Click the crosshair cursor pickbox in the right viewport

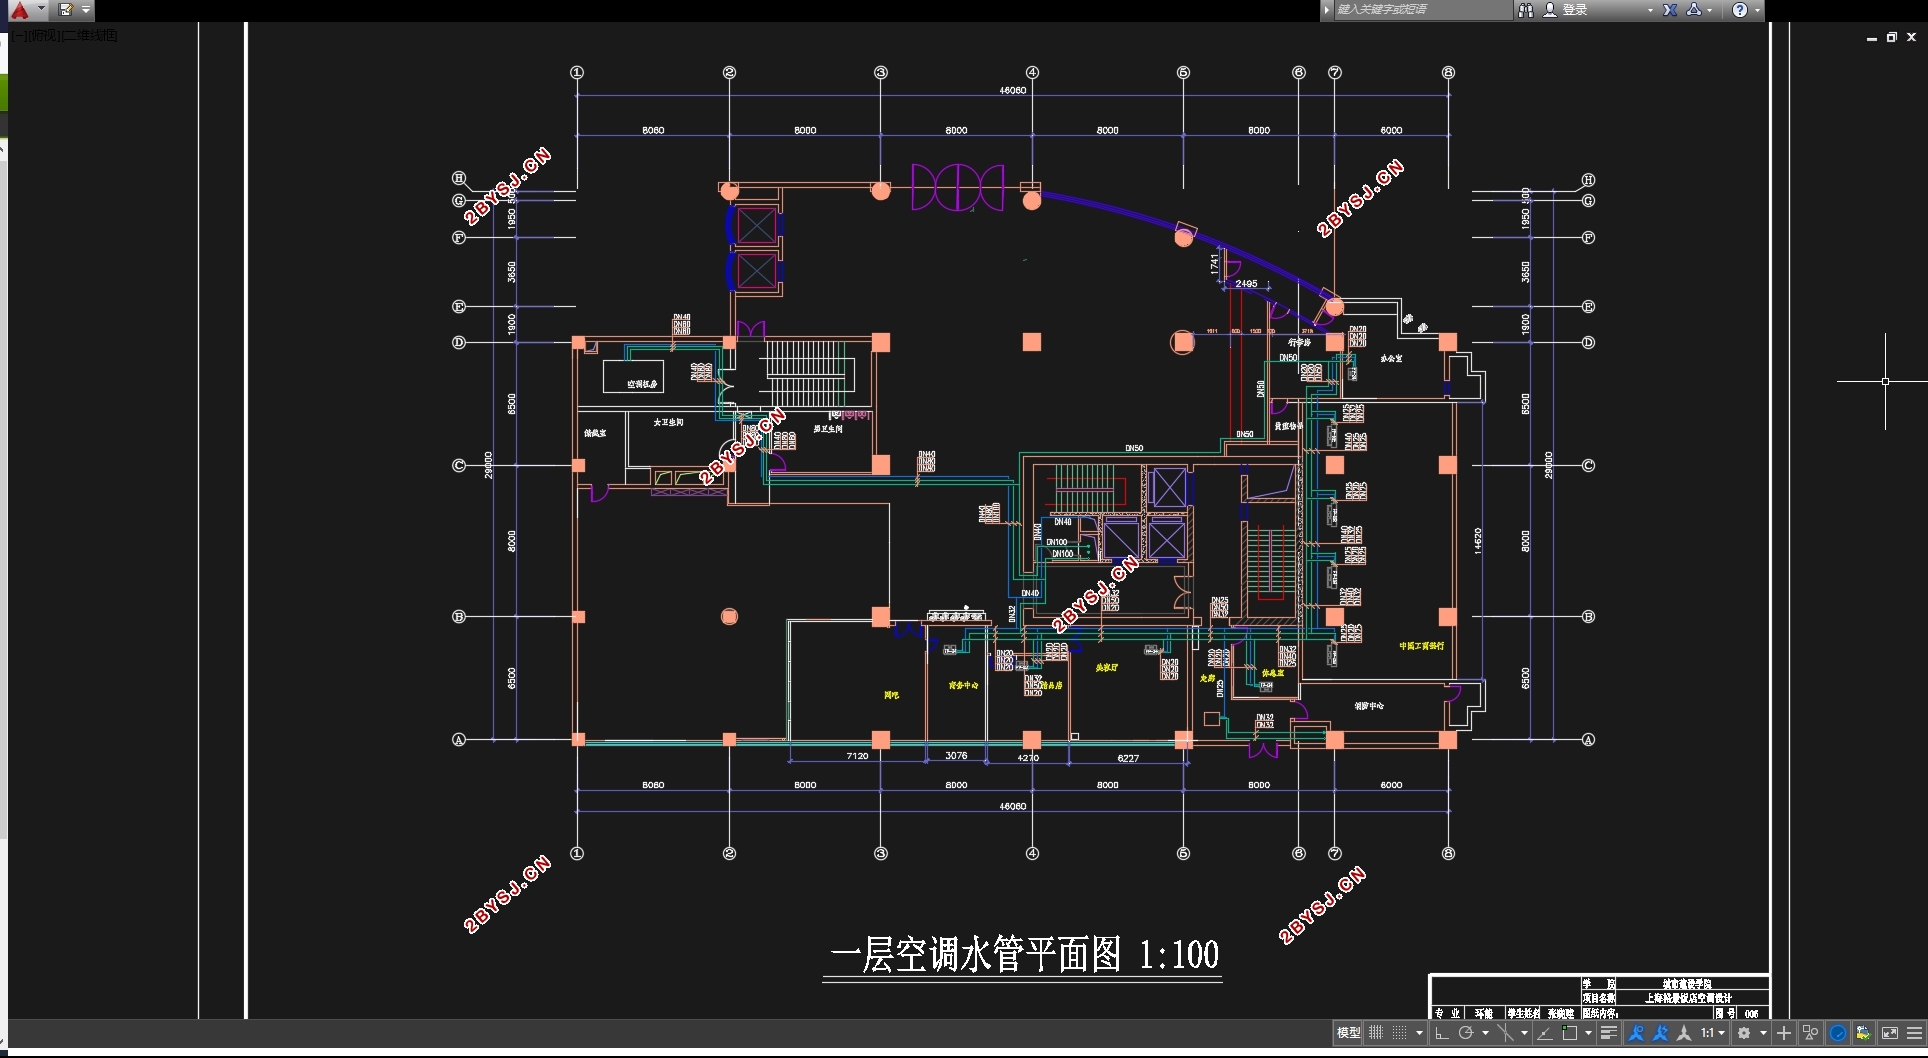1885,381
